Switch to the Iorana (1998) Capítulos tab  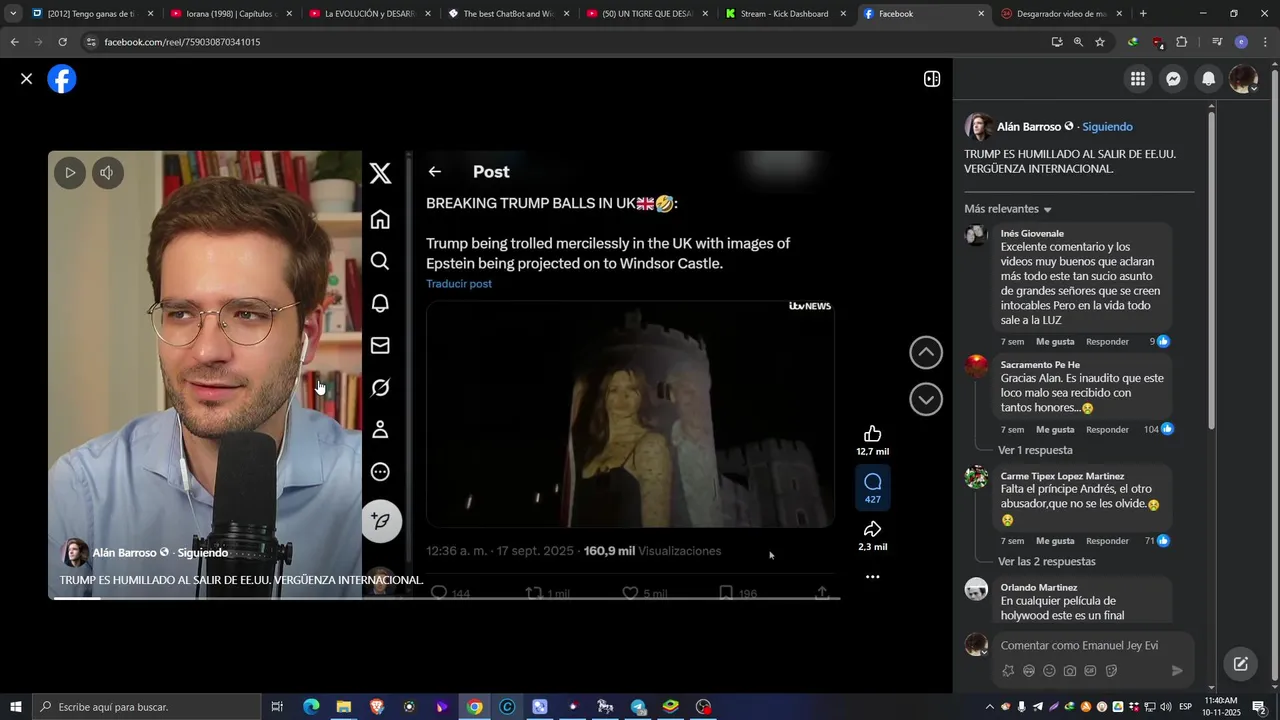pyautogui.click(x=231, y=14)
